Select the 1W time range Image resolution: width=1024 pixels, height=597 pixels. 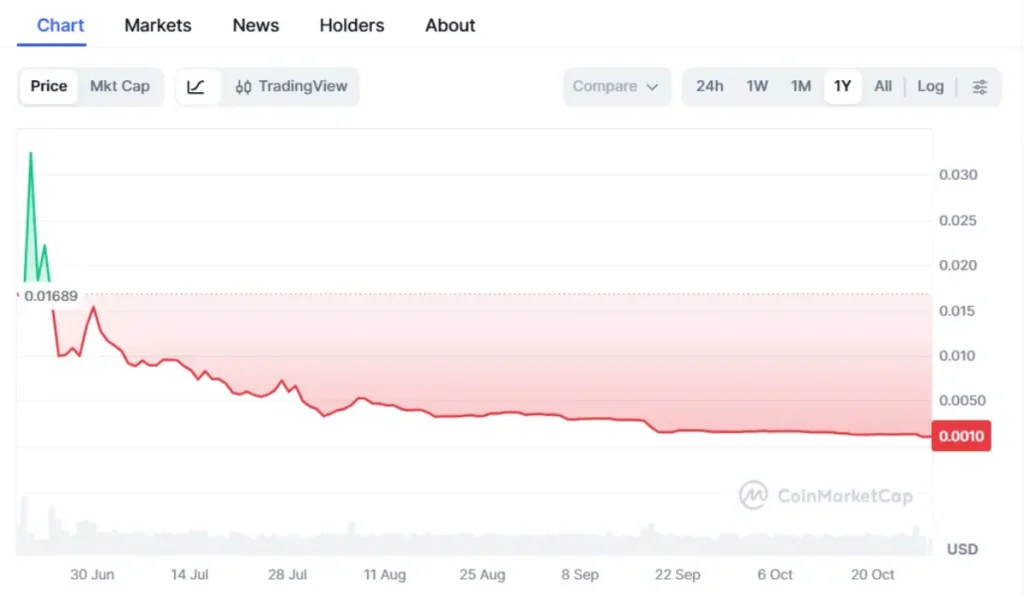click(x=757, y=86)
